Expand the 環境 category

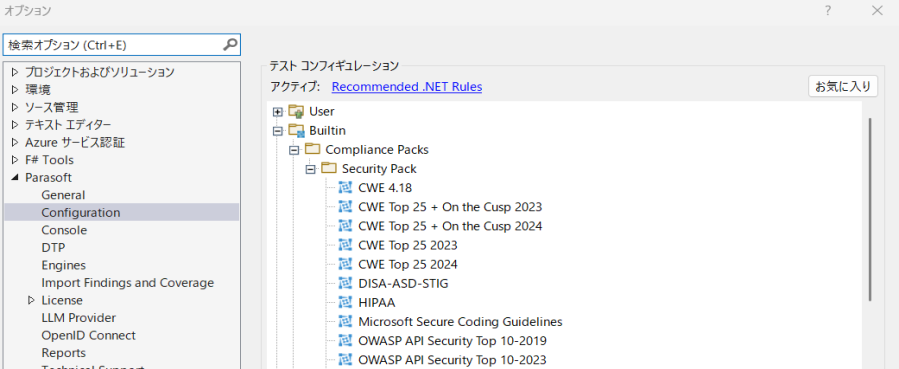(x=15, y=89)
